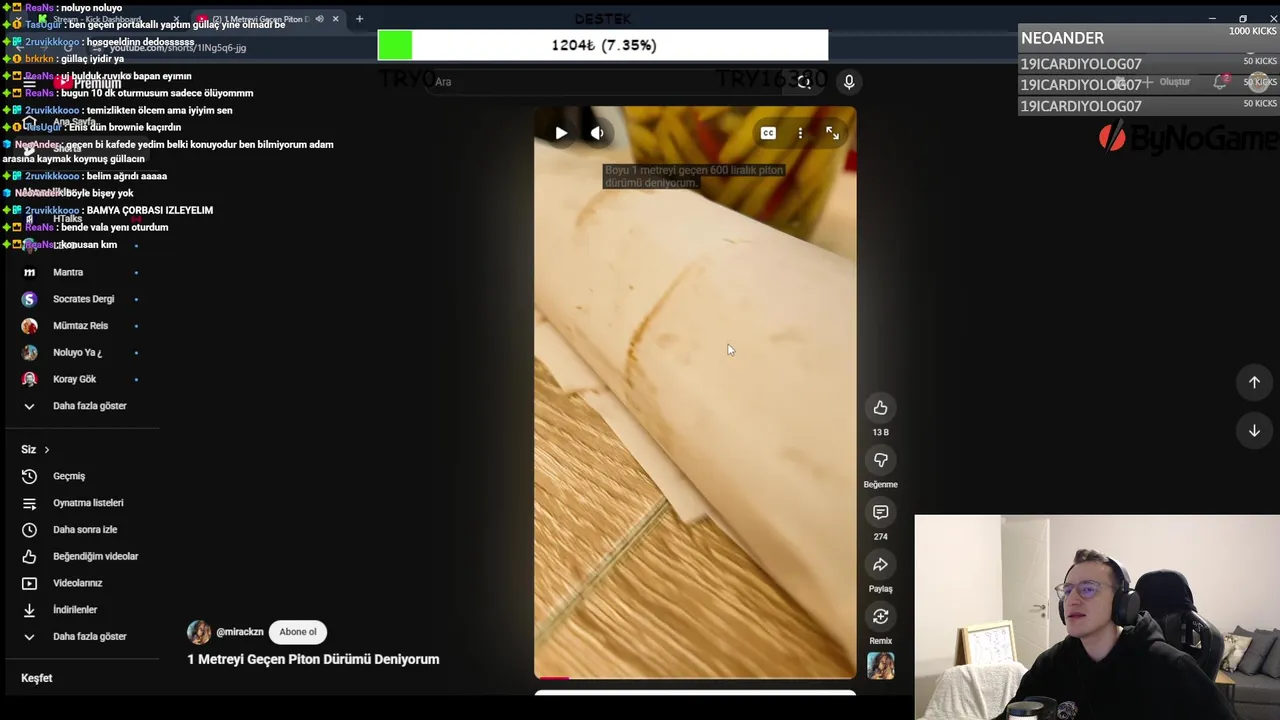The height and width of the screenshot is (720, 1280).
Task: Click the Beğenme dislike icon
Action: (880, 460)
